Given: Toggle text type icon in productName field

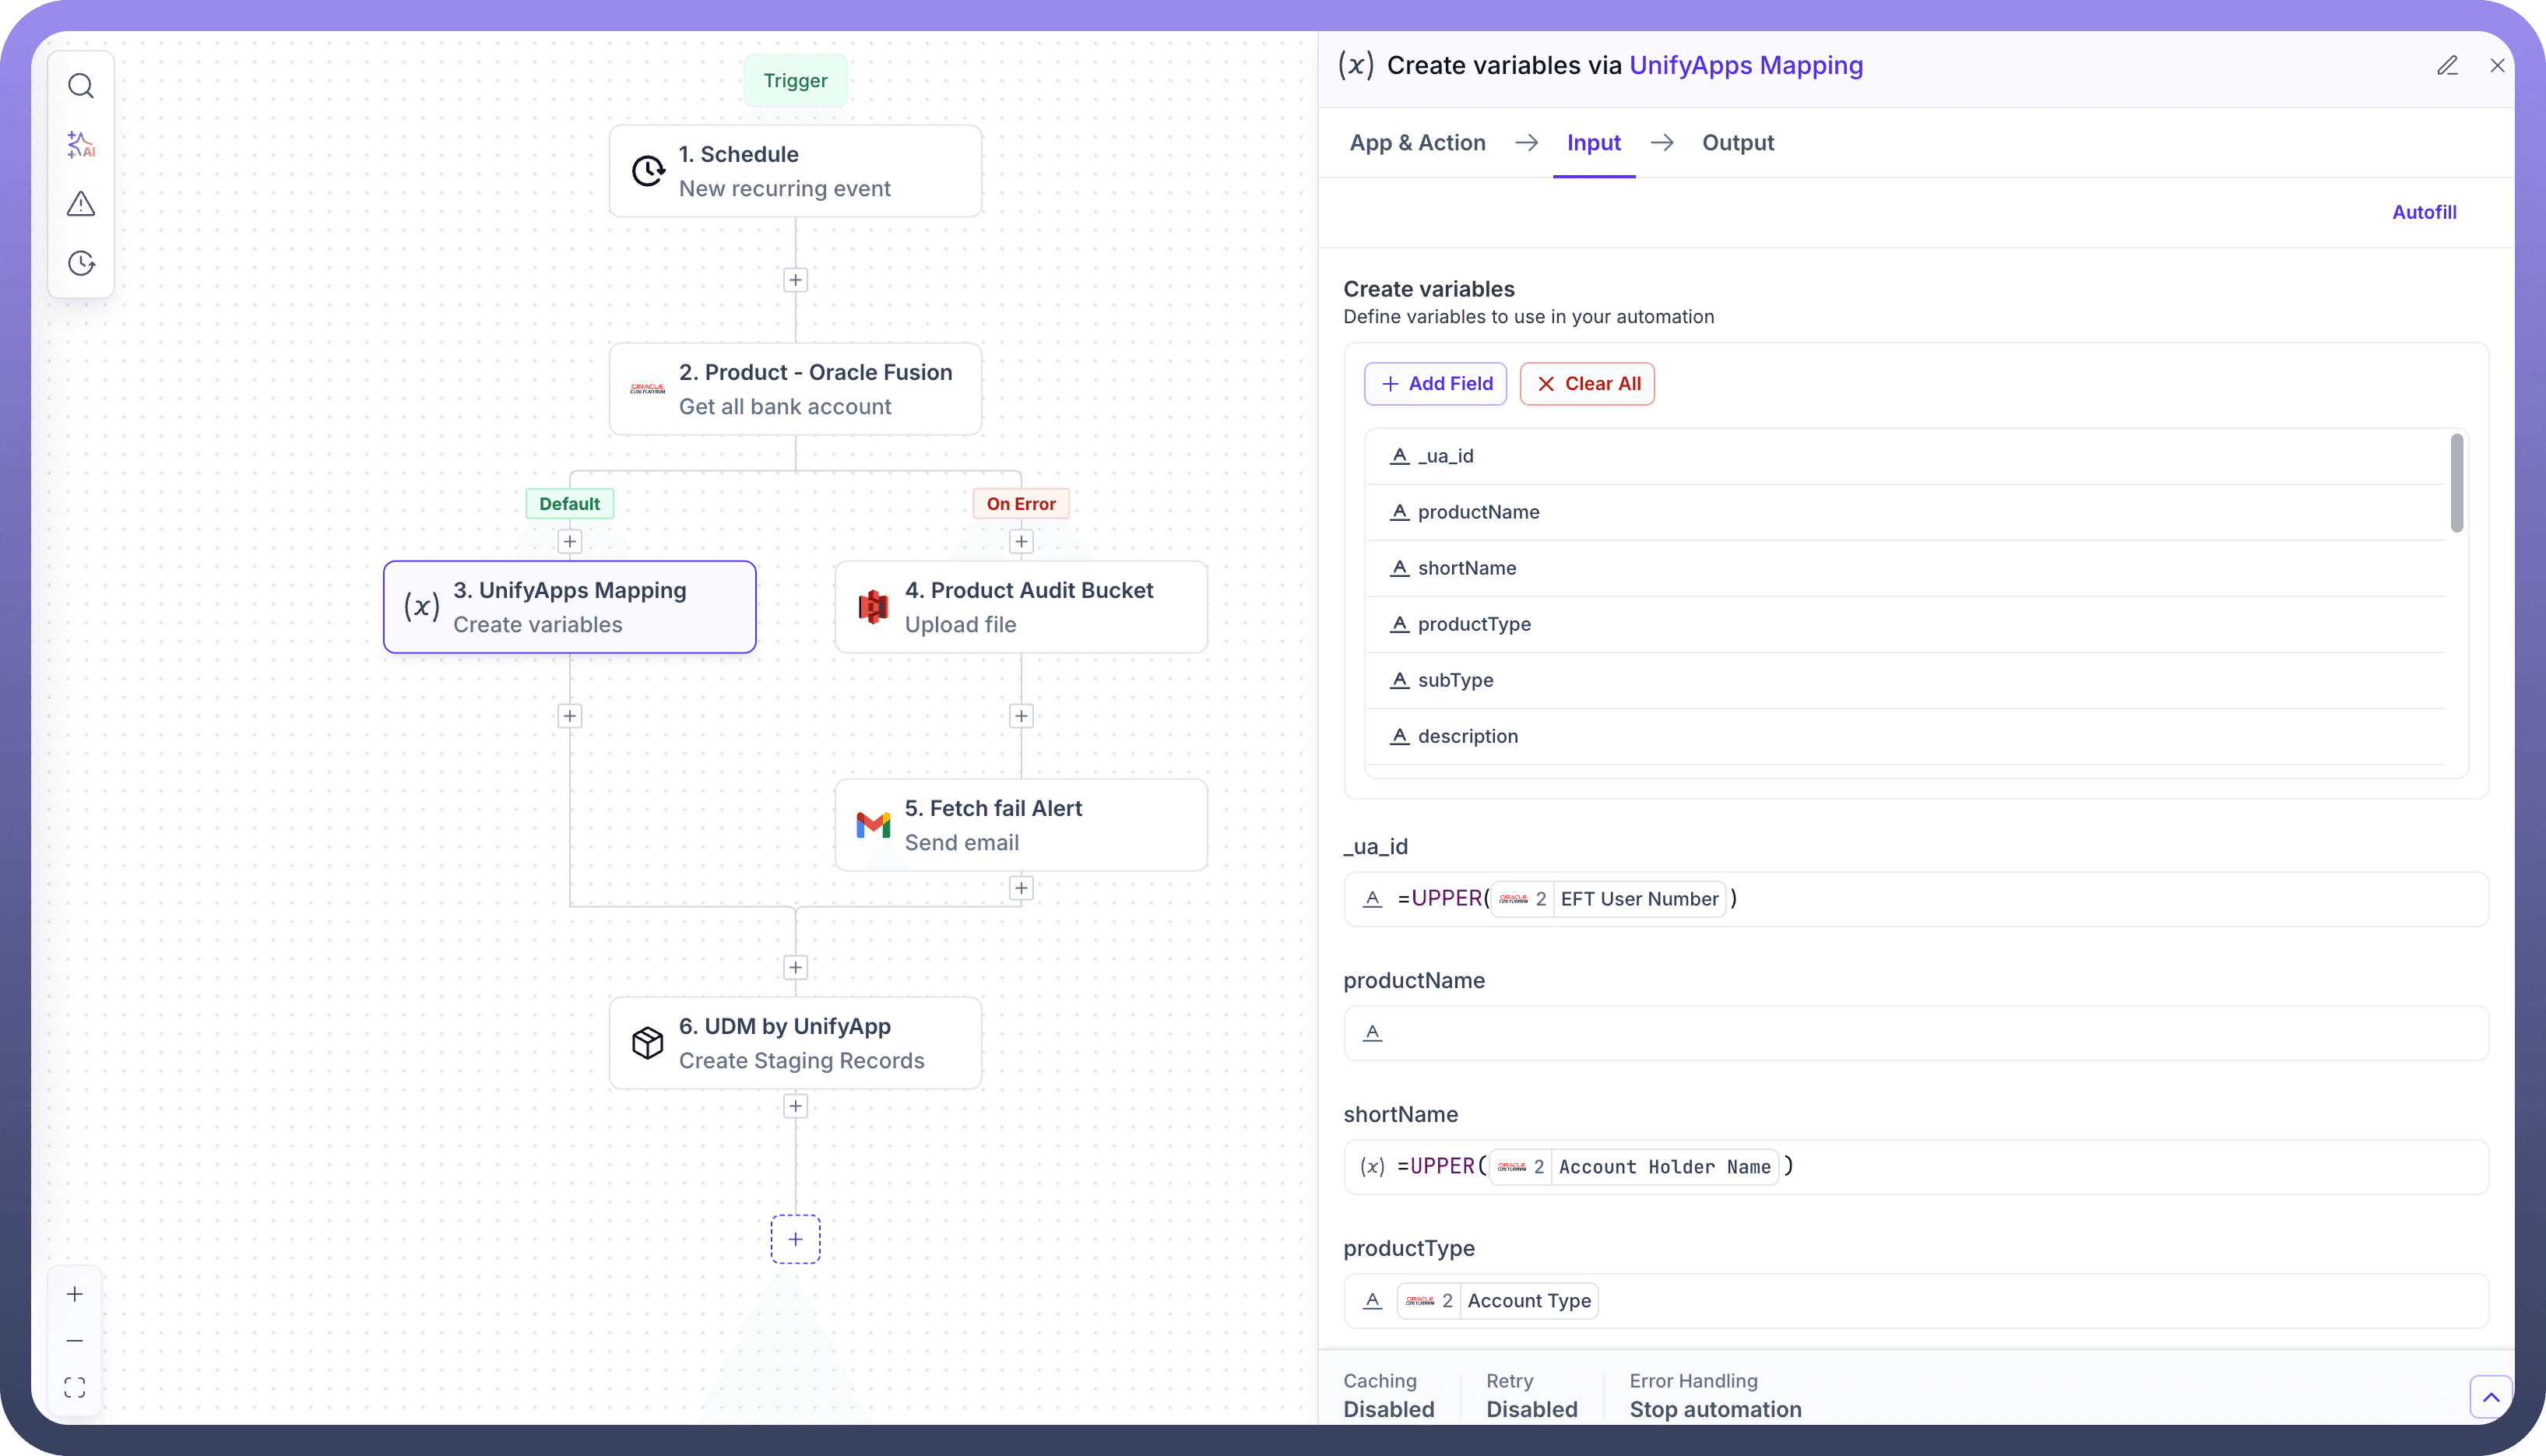Looking at the screenshot, I should tap(1373, 1032).
